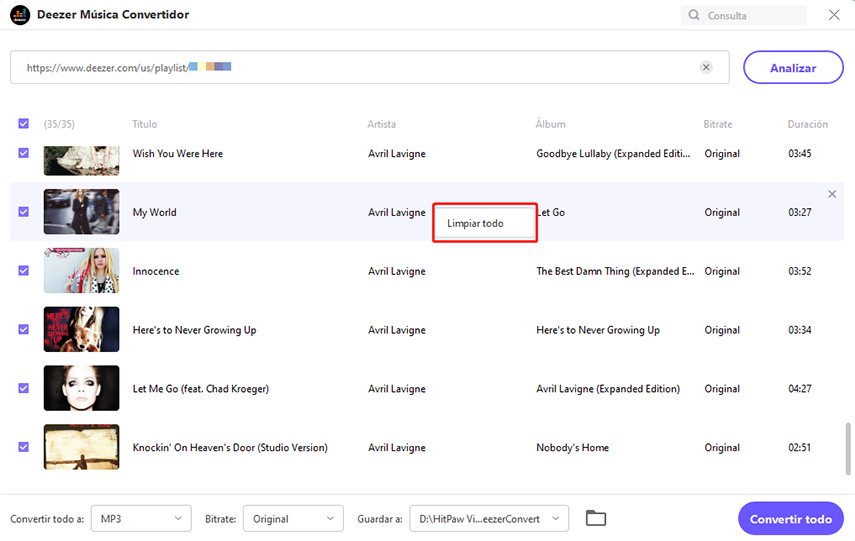Click Knockin' On Heaven's Door thumbnail

81,447
